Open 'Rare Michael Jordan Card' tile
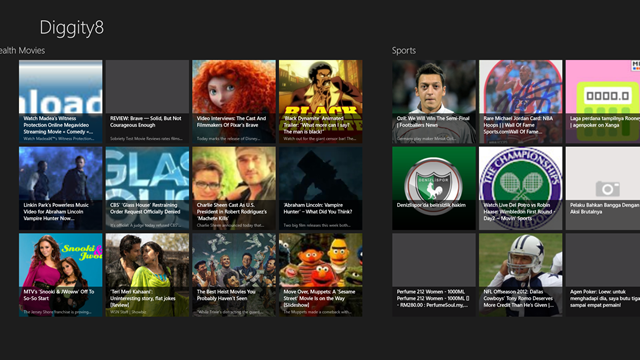Screen dimensions: 640x360 pos(520,102)
